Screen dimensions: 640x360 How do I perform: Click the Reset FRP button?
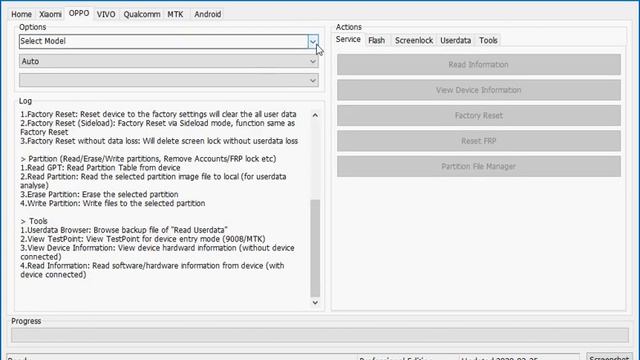(x=479, y=141)
